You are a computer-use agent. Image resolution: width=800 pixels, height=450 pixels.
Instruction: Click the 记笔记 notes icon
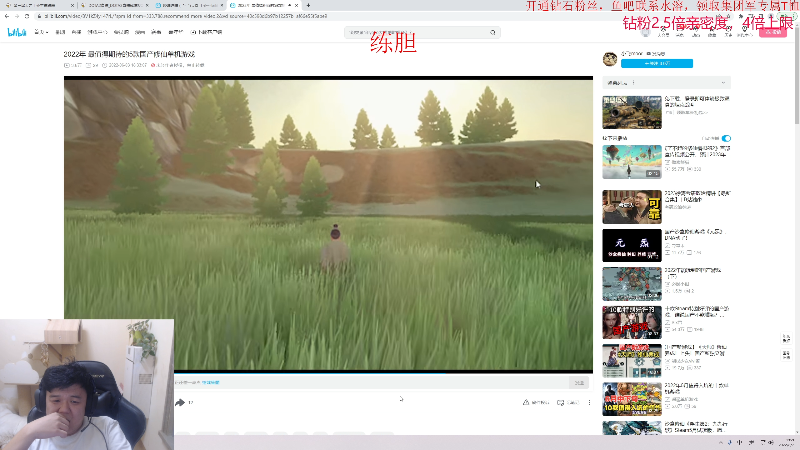click(568, 403)
